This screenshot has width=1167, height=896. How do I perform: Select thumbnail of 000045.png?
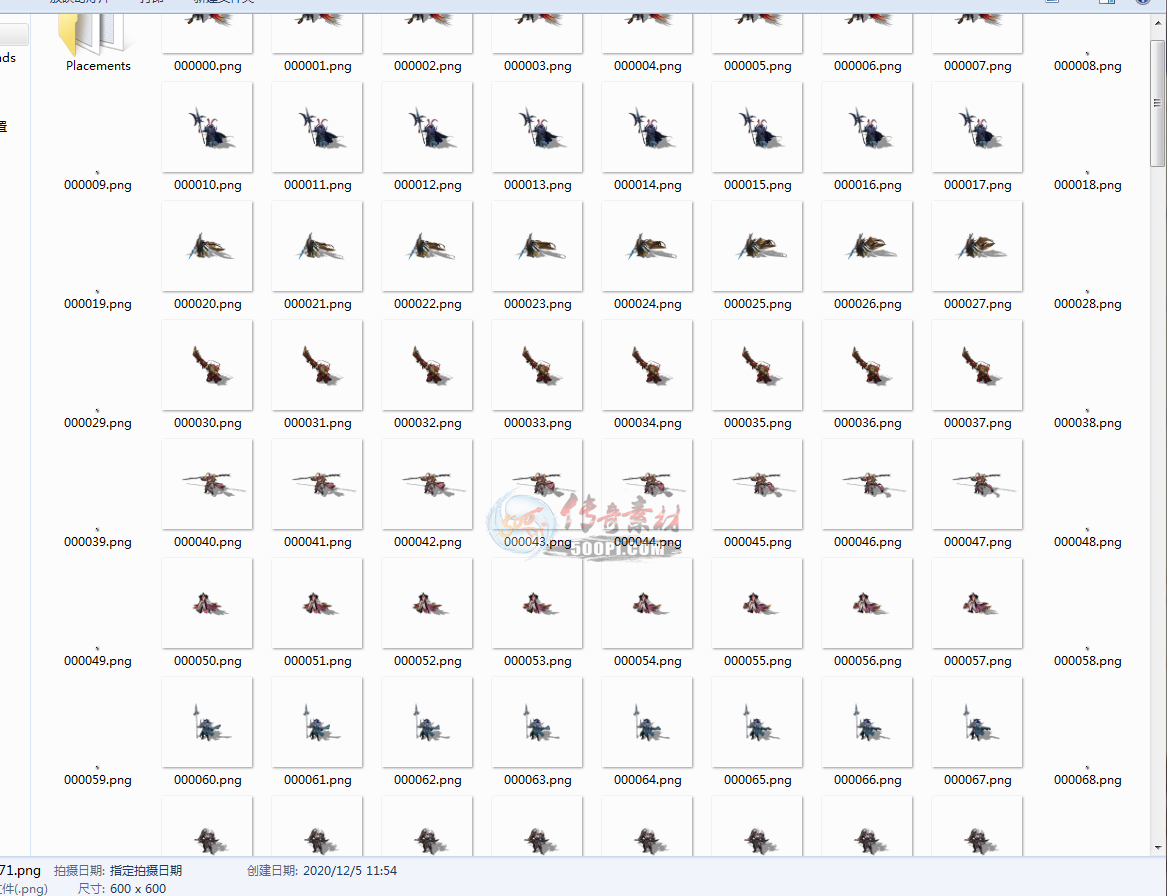pyautogui.click(x=757, y=484)
